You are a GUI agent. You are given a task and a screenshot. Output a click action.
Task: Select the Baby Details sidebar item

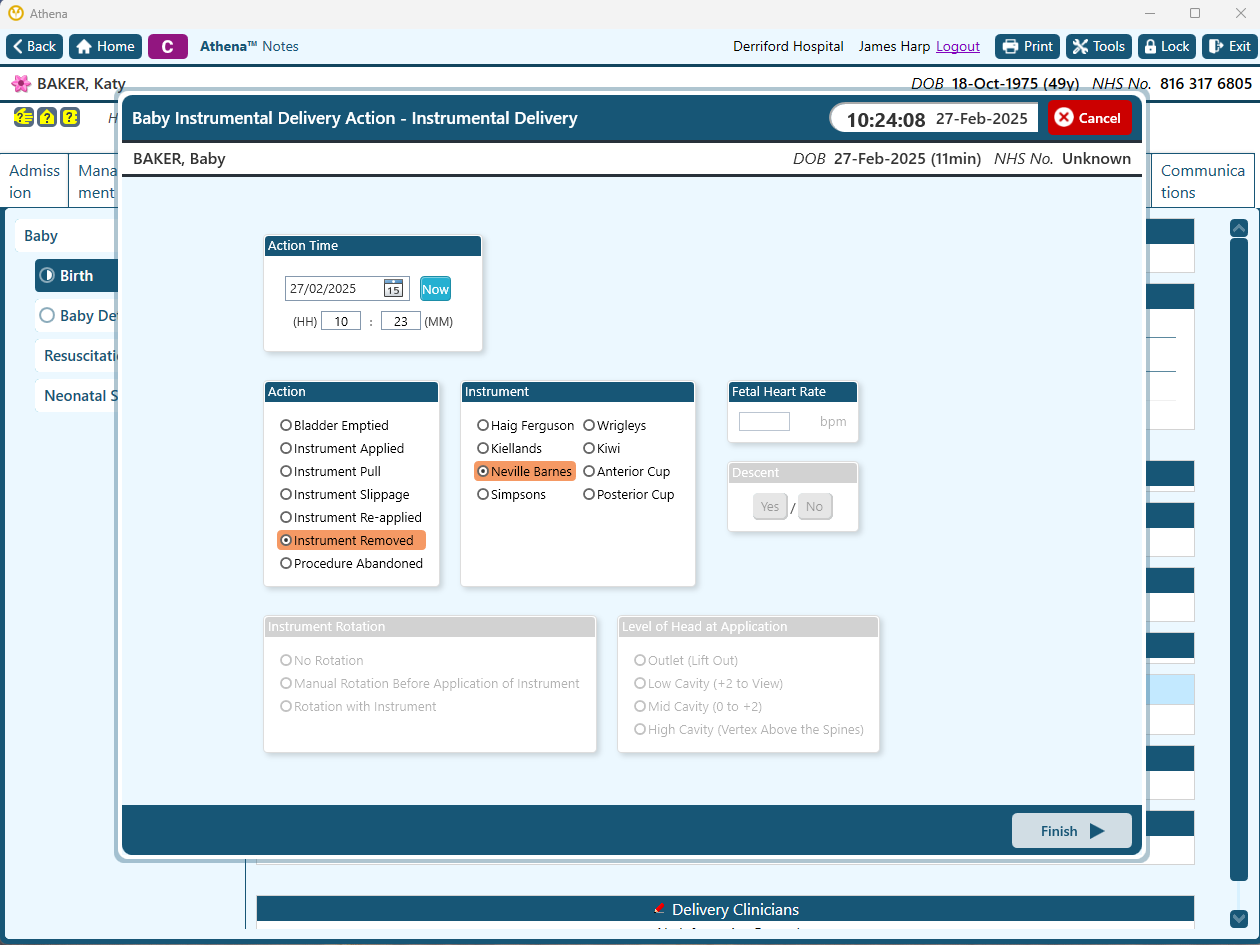77,316
